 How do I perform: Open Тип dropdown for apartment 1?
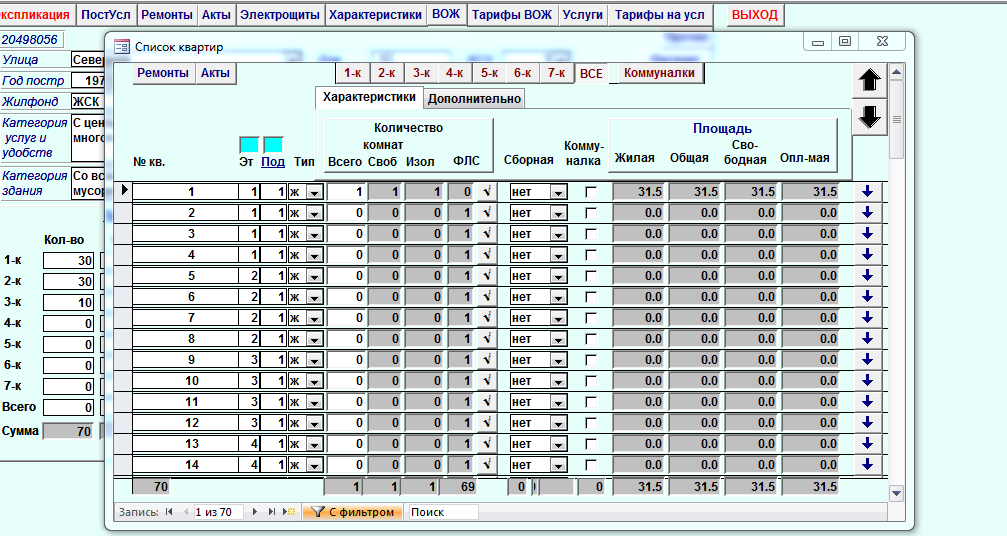click(314, 192)
